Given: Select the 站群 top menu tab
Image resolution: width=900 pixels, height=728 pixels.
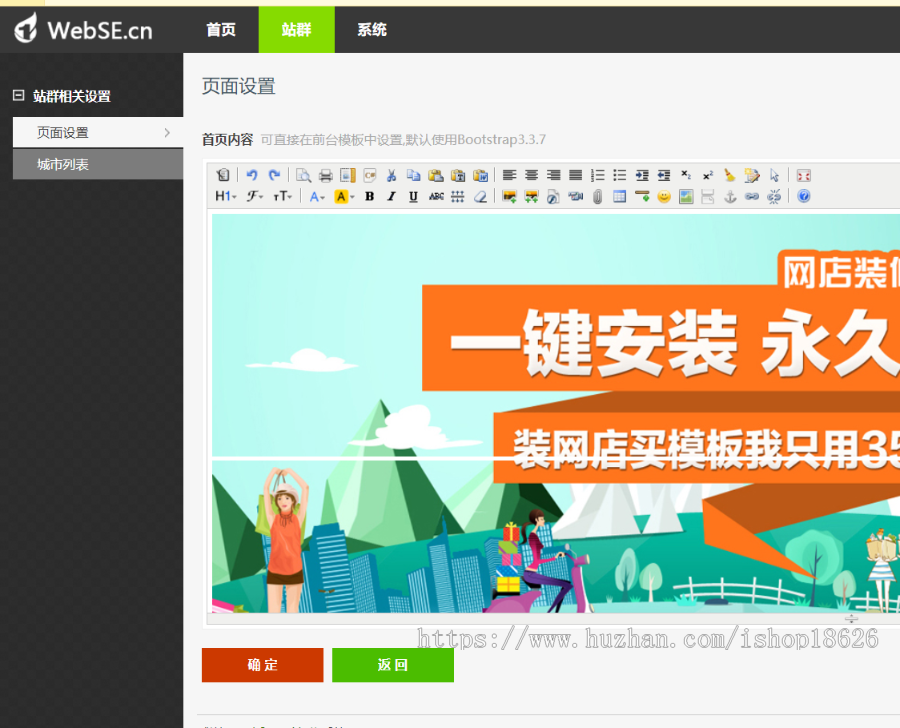Looking at the screenshot, I should [297, 29].
